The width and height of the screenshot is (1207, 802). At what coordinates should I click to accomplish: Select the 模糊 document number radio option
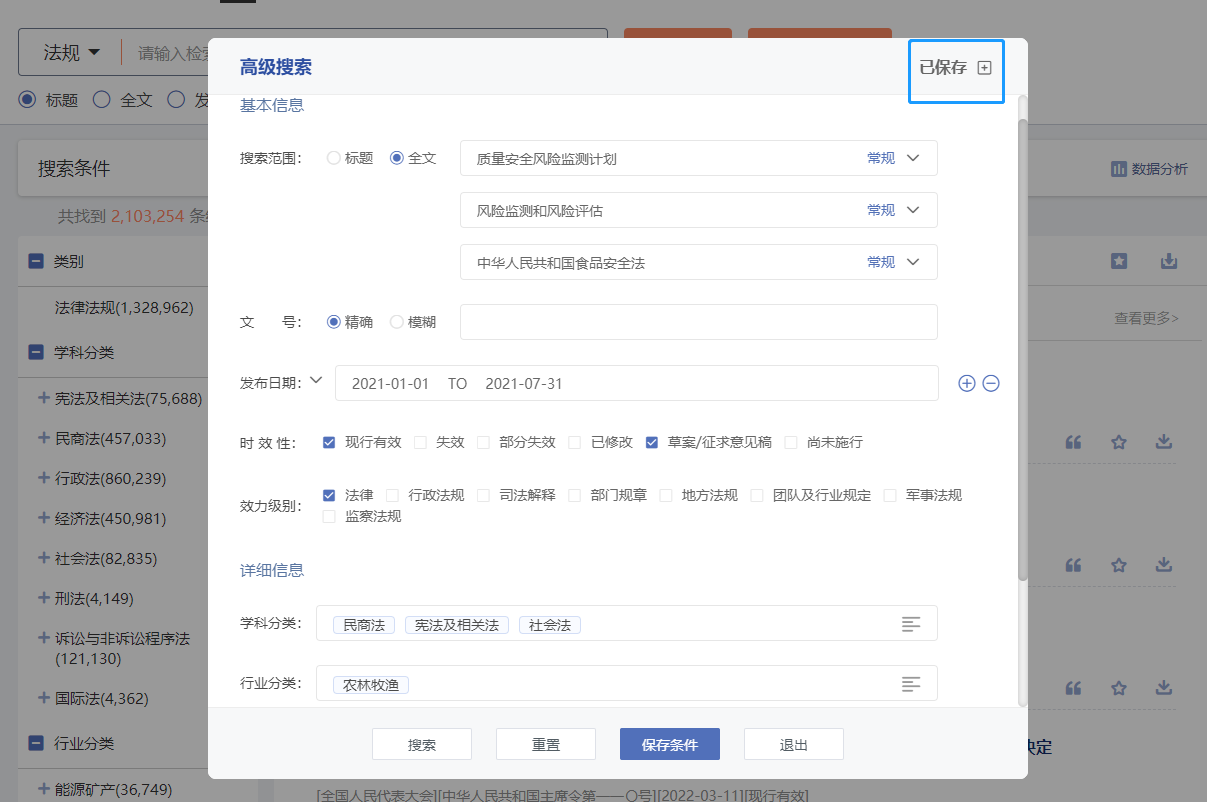tap(397, 322)
